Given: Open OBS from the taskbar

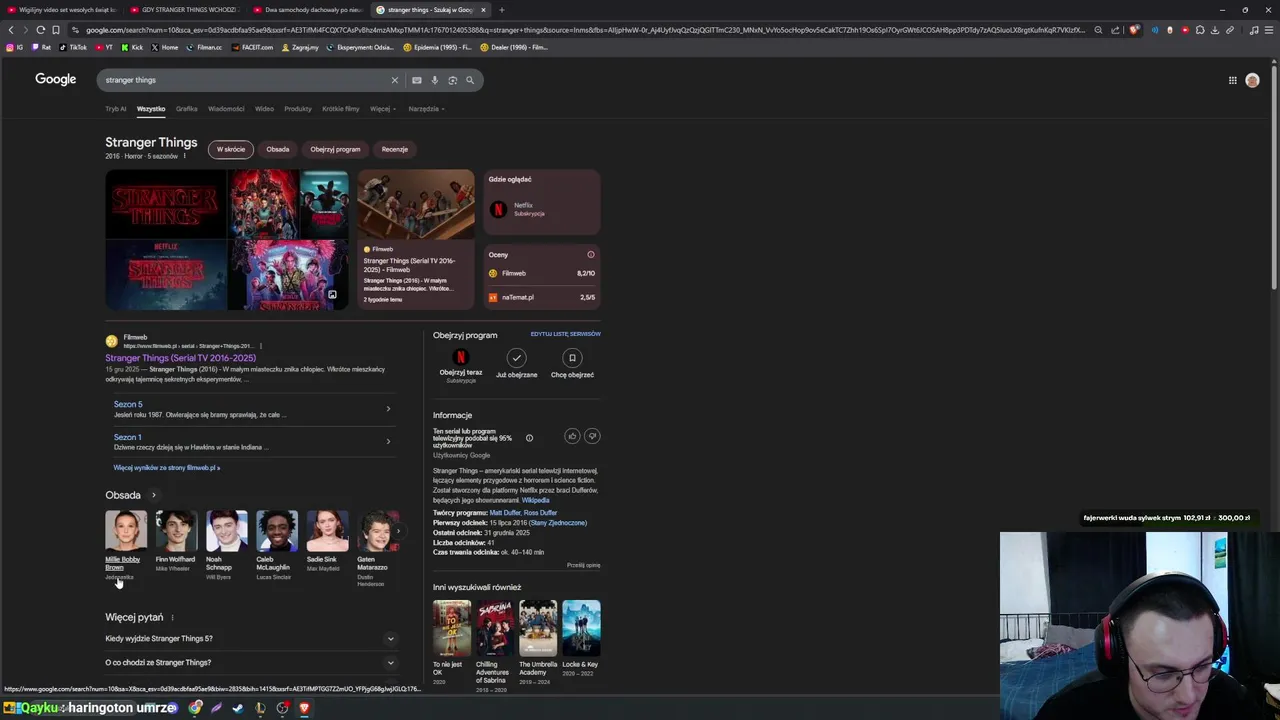Looking at the screenshot, I should point(283,708).
